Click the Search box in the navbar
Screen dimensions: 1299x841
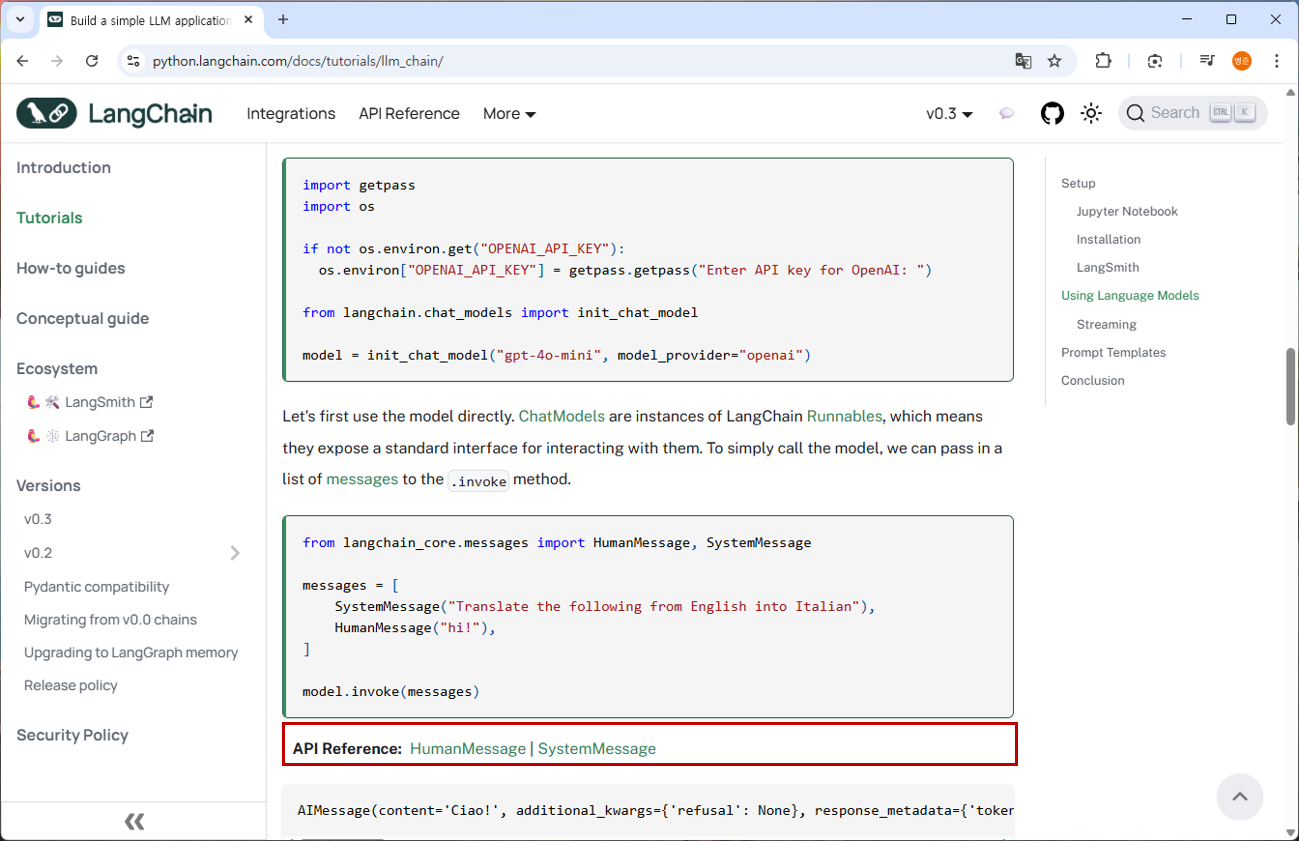click(x=1192, y=113)
